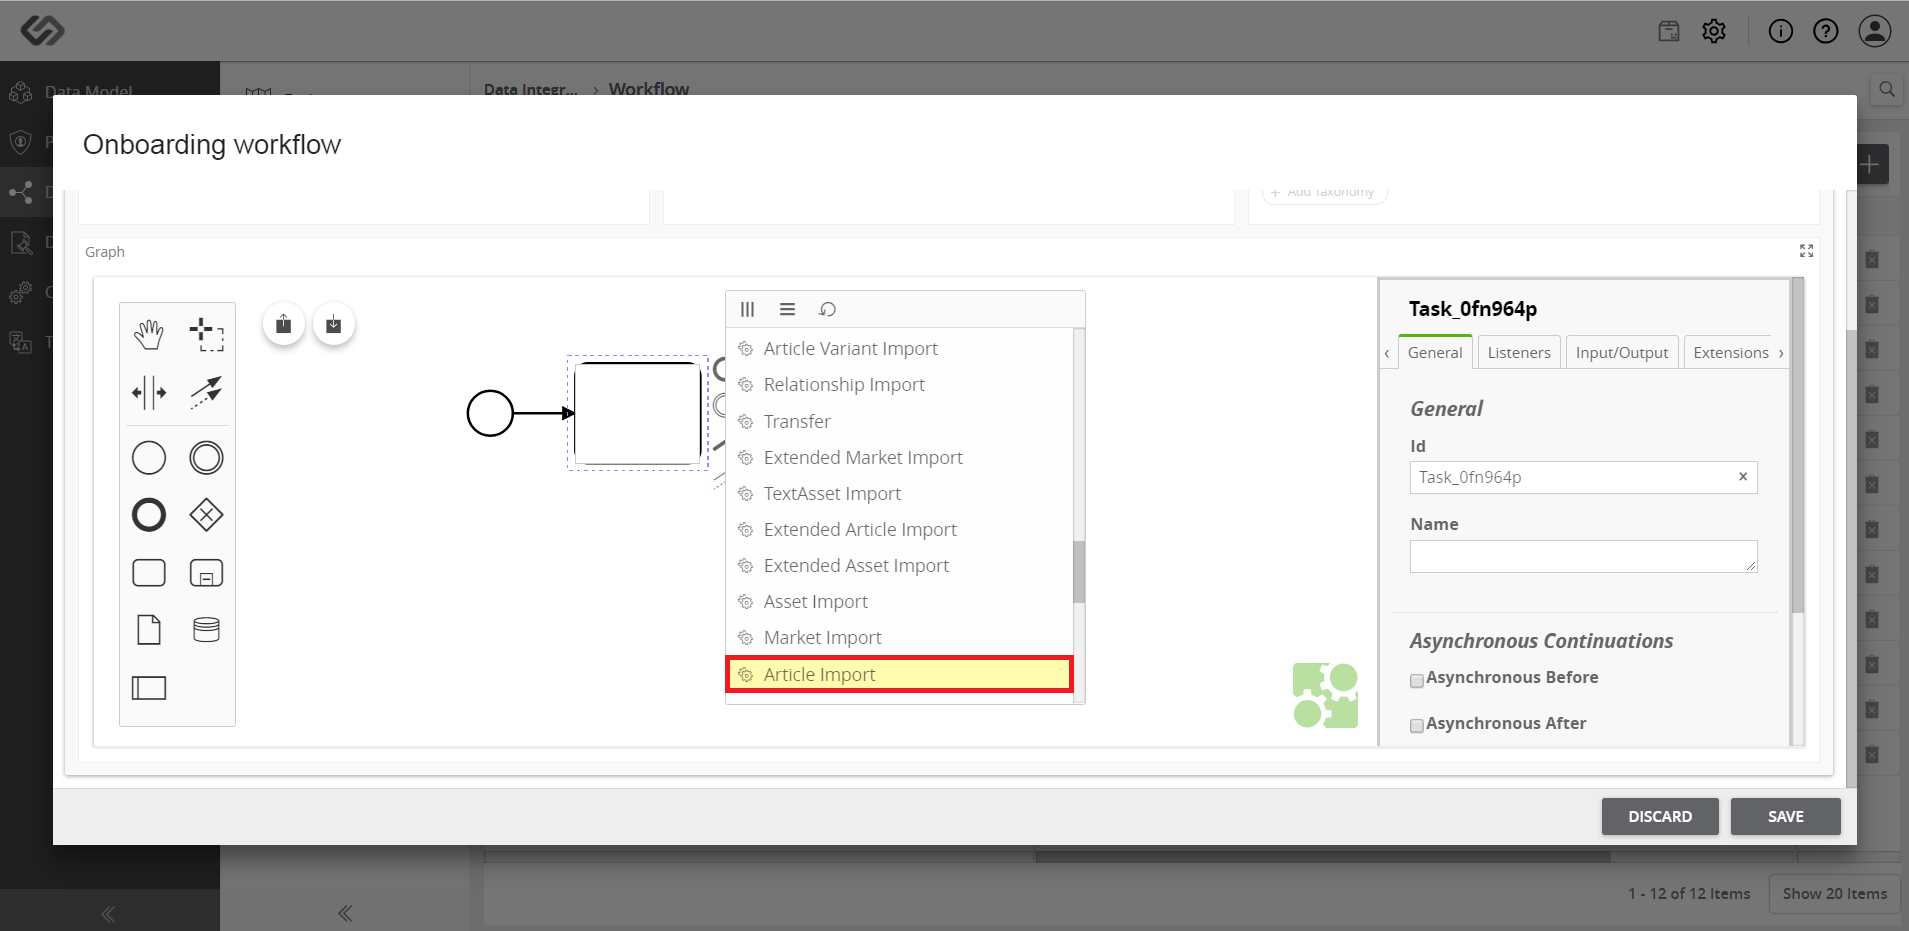Open the General properties tab
1909x931 pixels.
tap(1435, 352)
